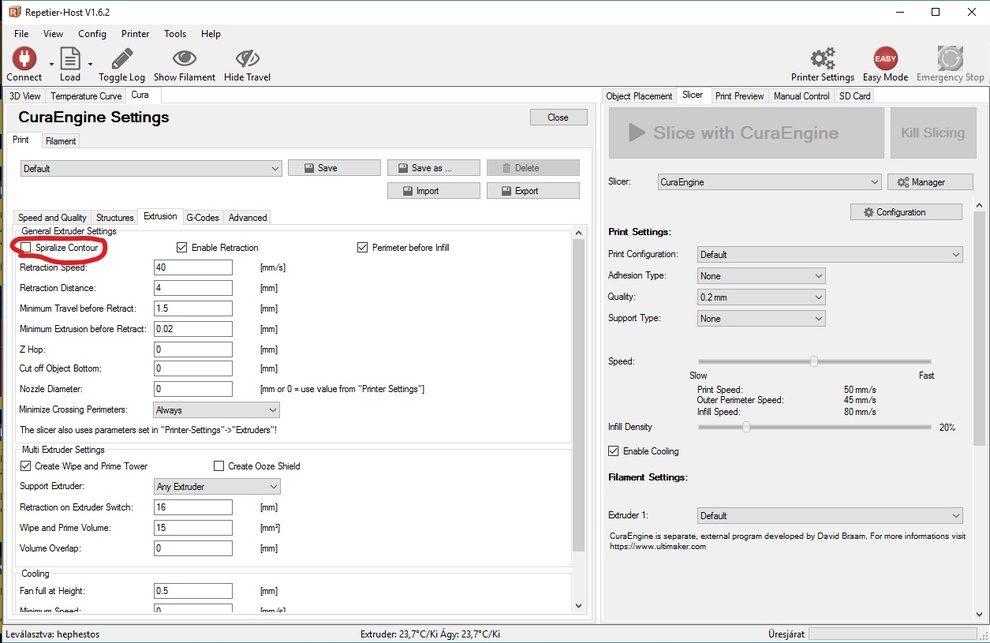Screen dimensions: 990x643
Task: Click the Toggle Log pencil icon
Action: click(x=122, y=58)
